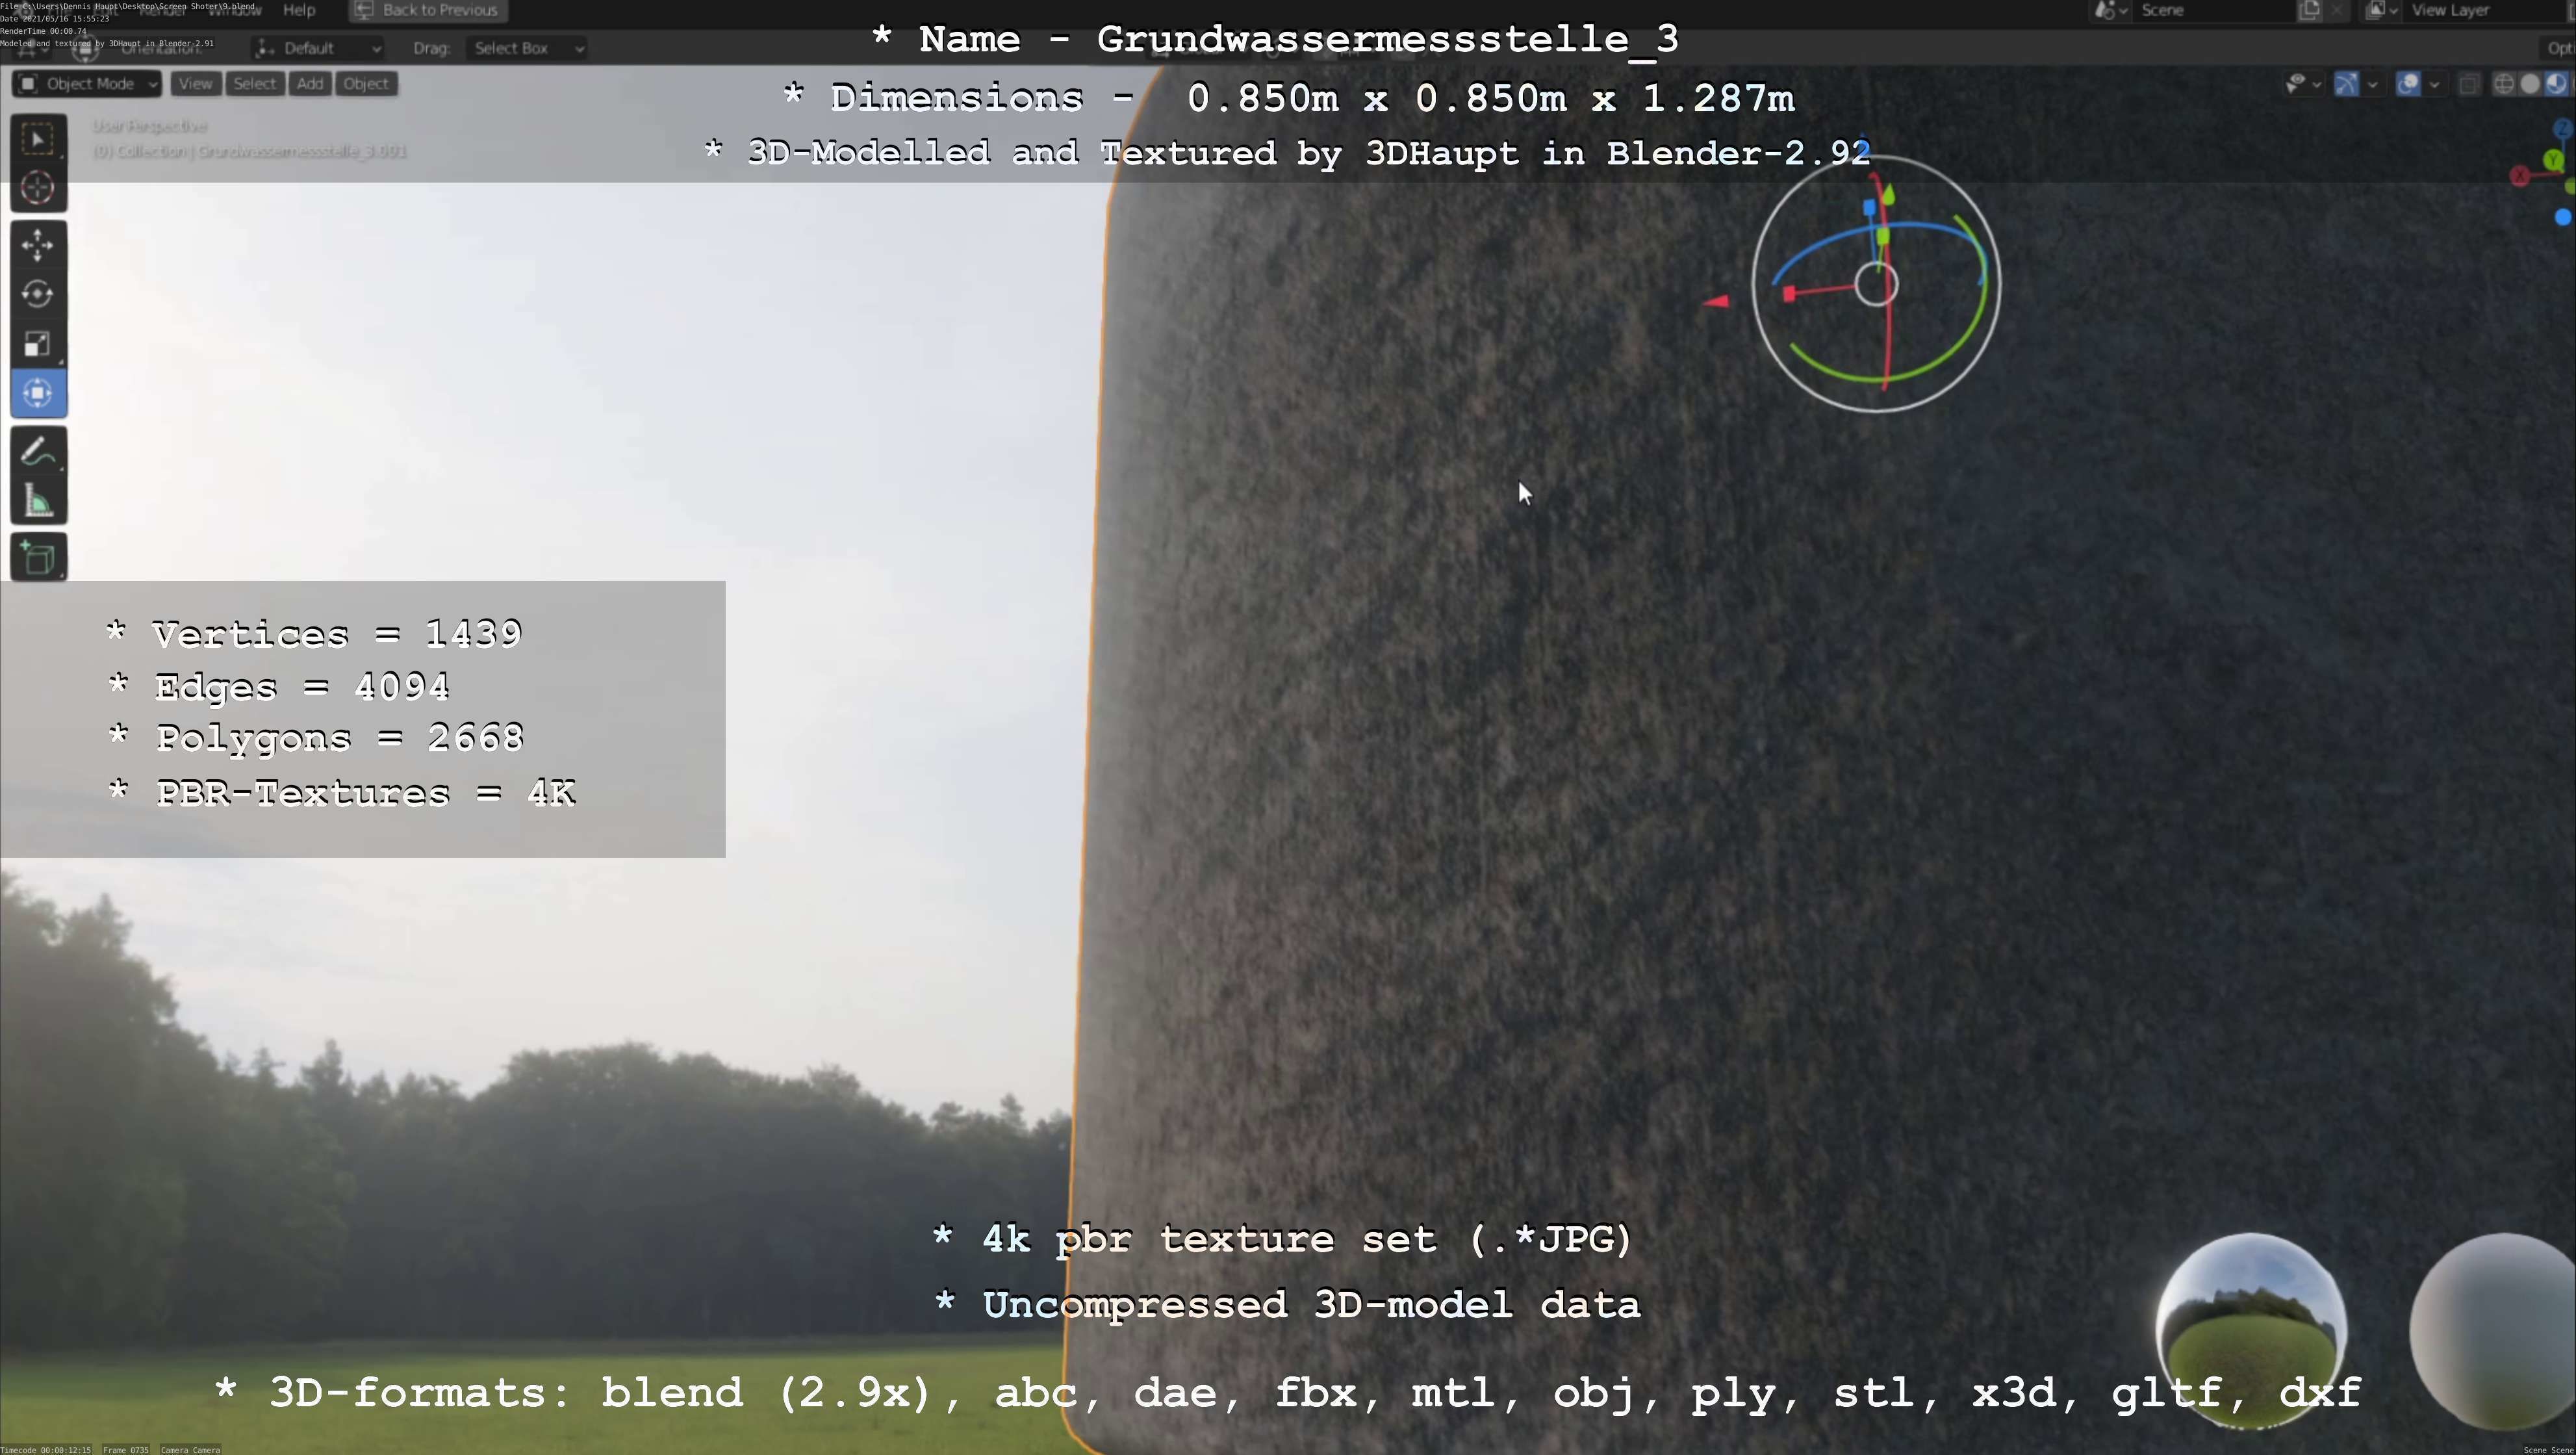The height and width of the screenshot is (1455, 2576).
Task: Choose the Annotate pencil tool
Action: (38, 452)
